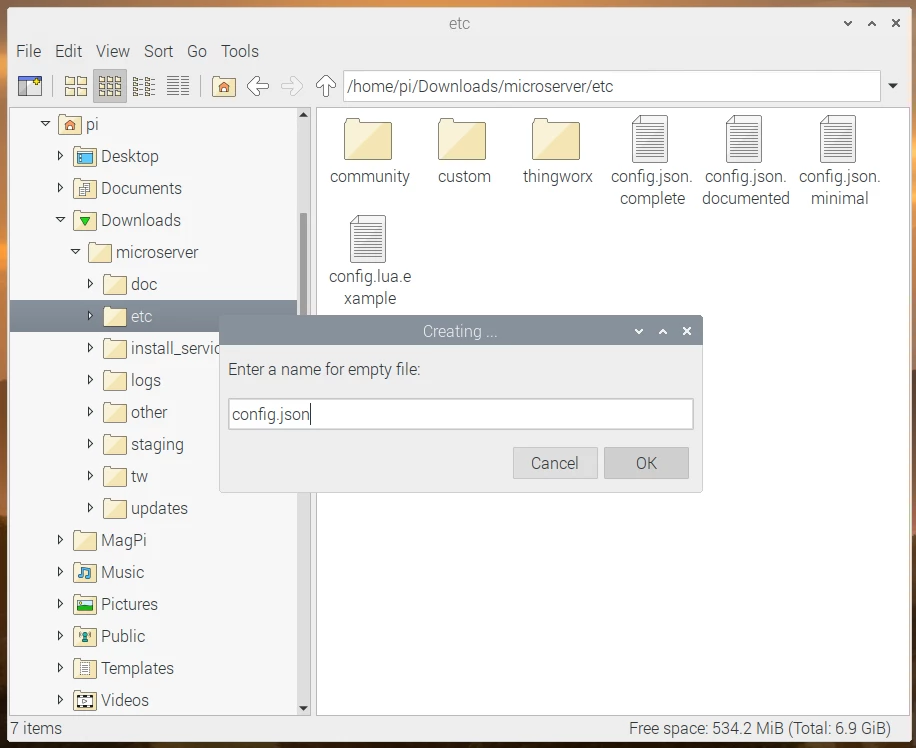Open the thingworx folder
916x748 pixels.
tap(557, 140)
